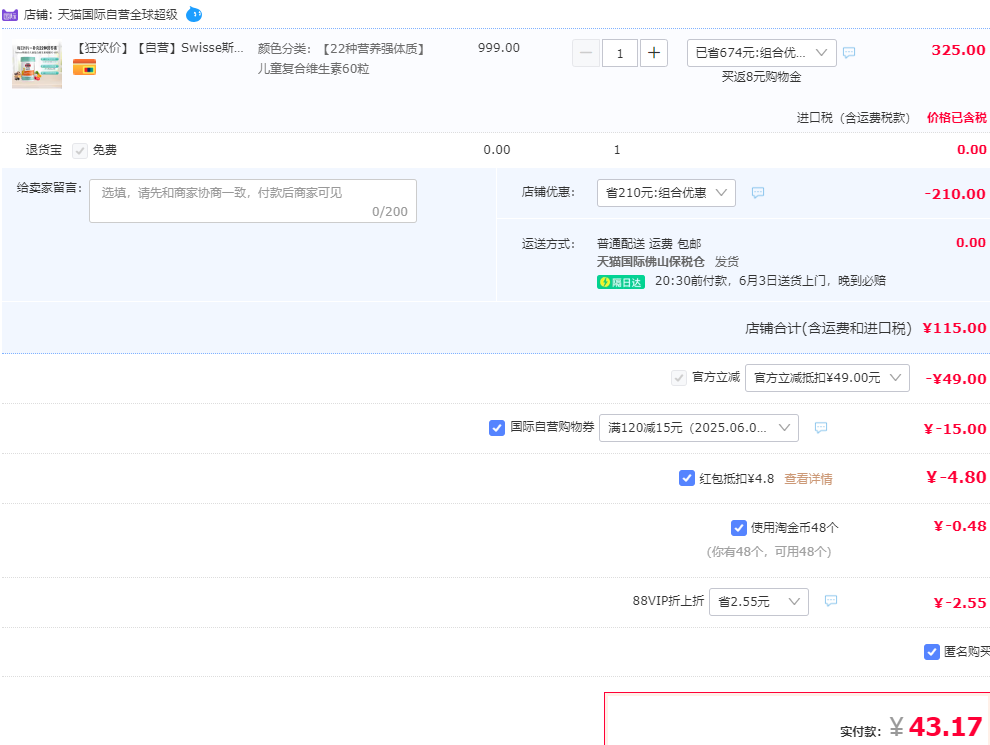
Task: Click the ¥-0.48 Taojinbi deduction amount
Action: 960,527
